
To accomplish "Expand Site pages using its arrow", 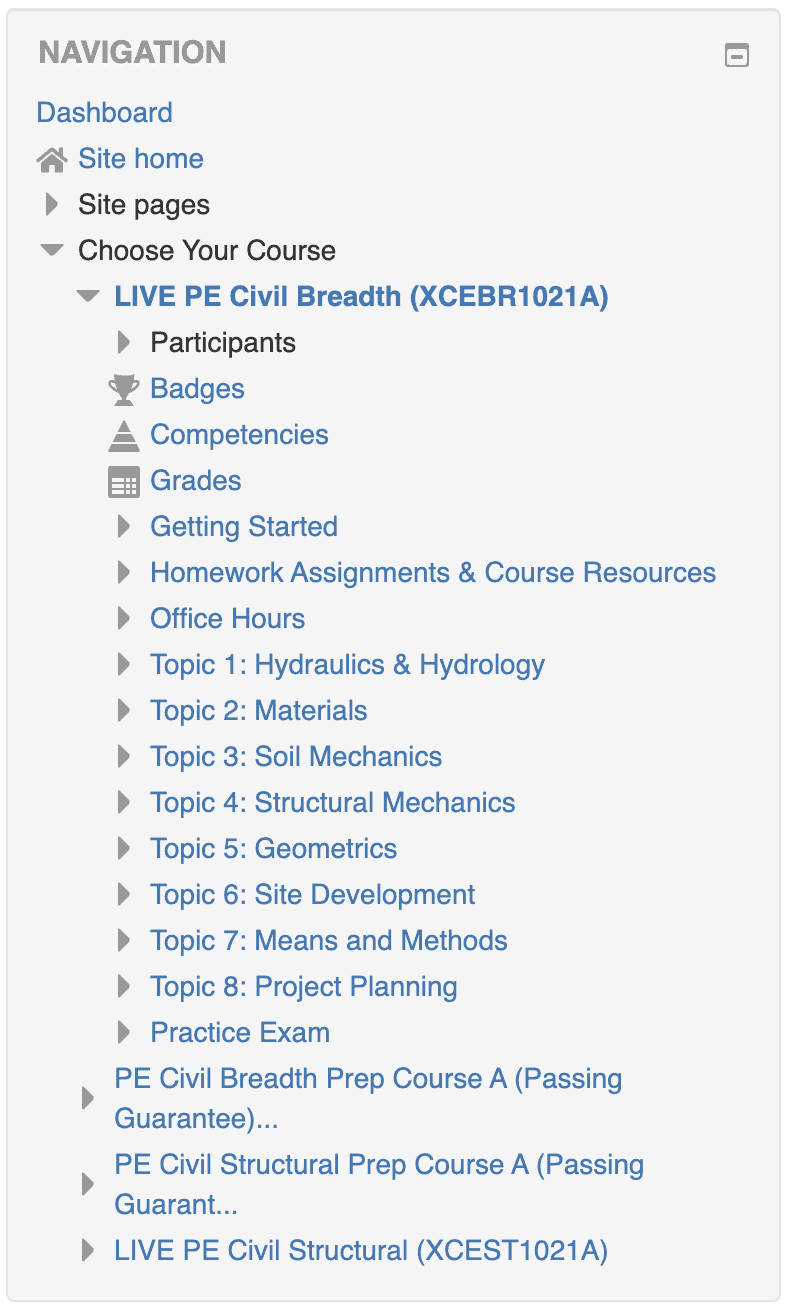I will tap(51, 204).
